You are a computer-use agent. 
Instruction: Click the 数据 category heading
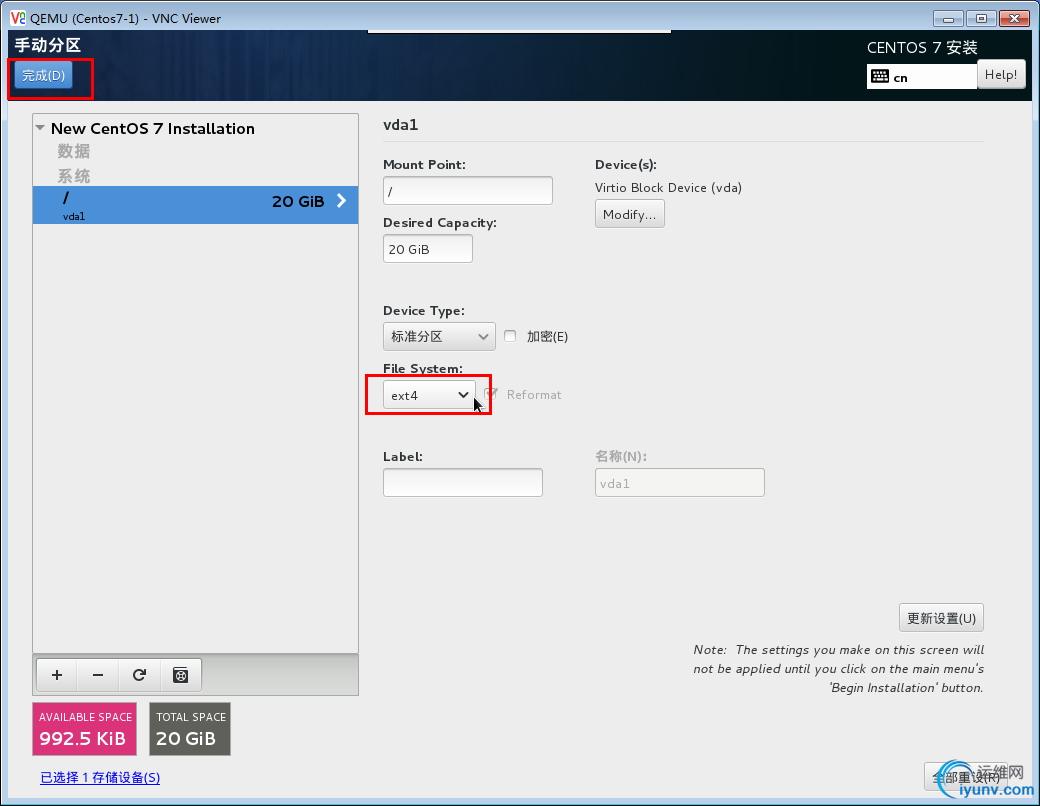74,151
